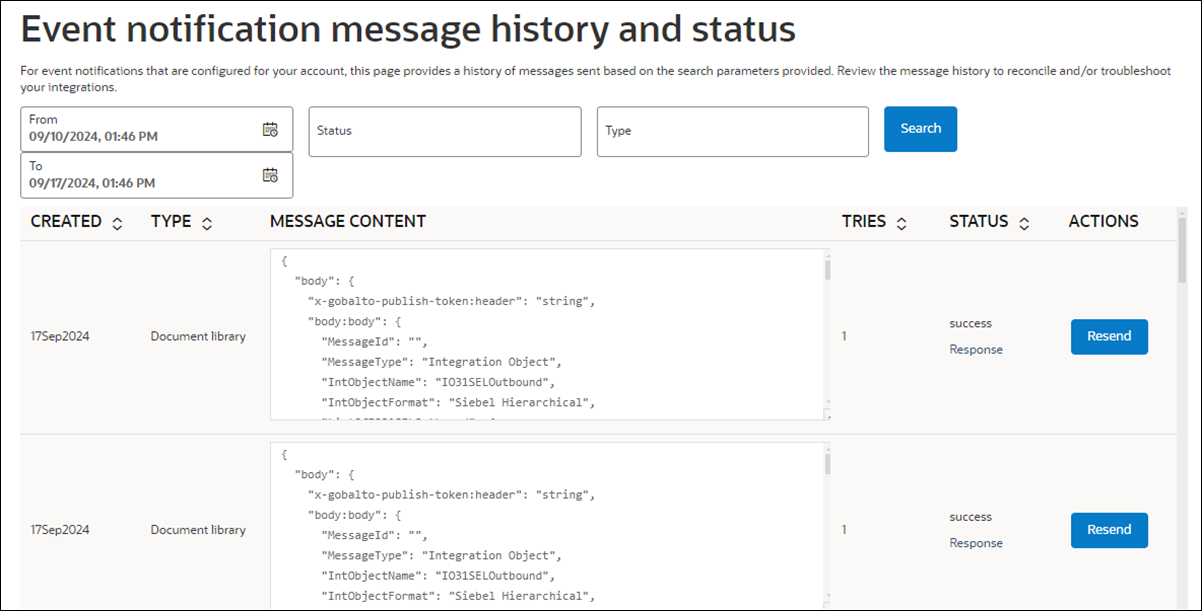Click first row's success status text
Screen dimensions: 1202x611
point(970,324)
